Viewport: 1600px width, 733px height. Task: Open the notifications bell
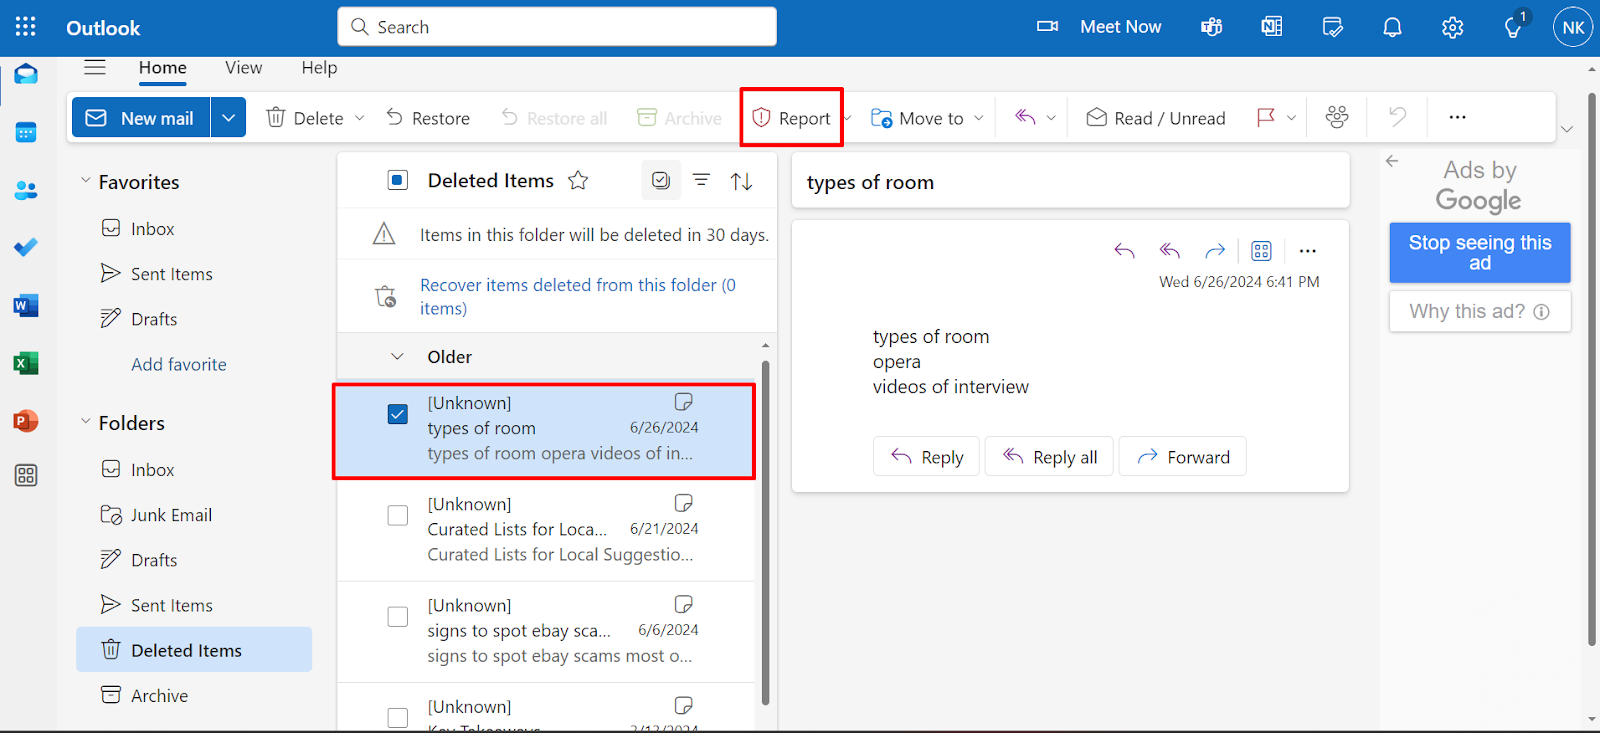1392,27
